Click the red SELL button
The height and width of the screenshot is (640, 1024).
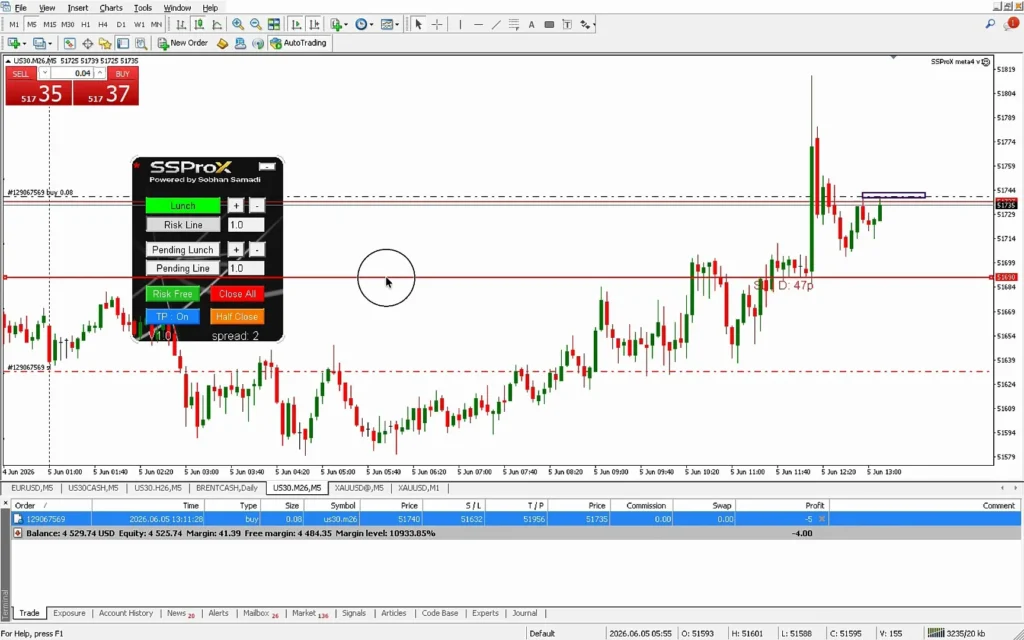click(x=38, y=86)
